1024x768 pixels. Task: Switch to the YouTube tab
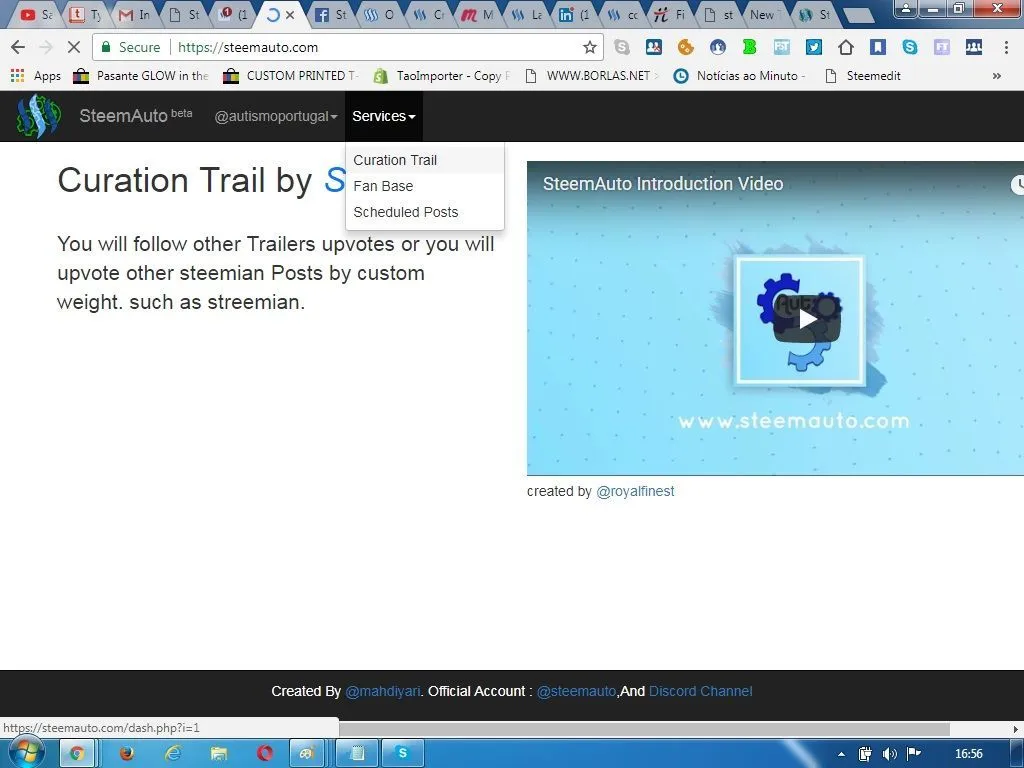[x=35, y=14]
